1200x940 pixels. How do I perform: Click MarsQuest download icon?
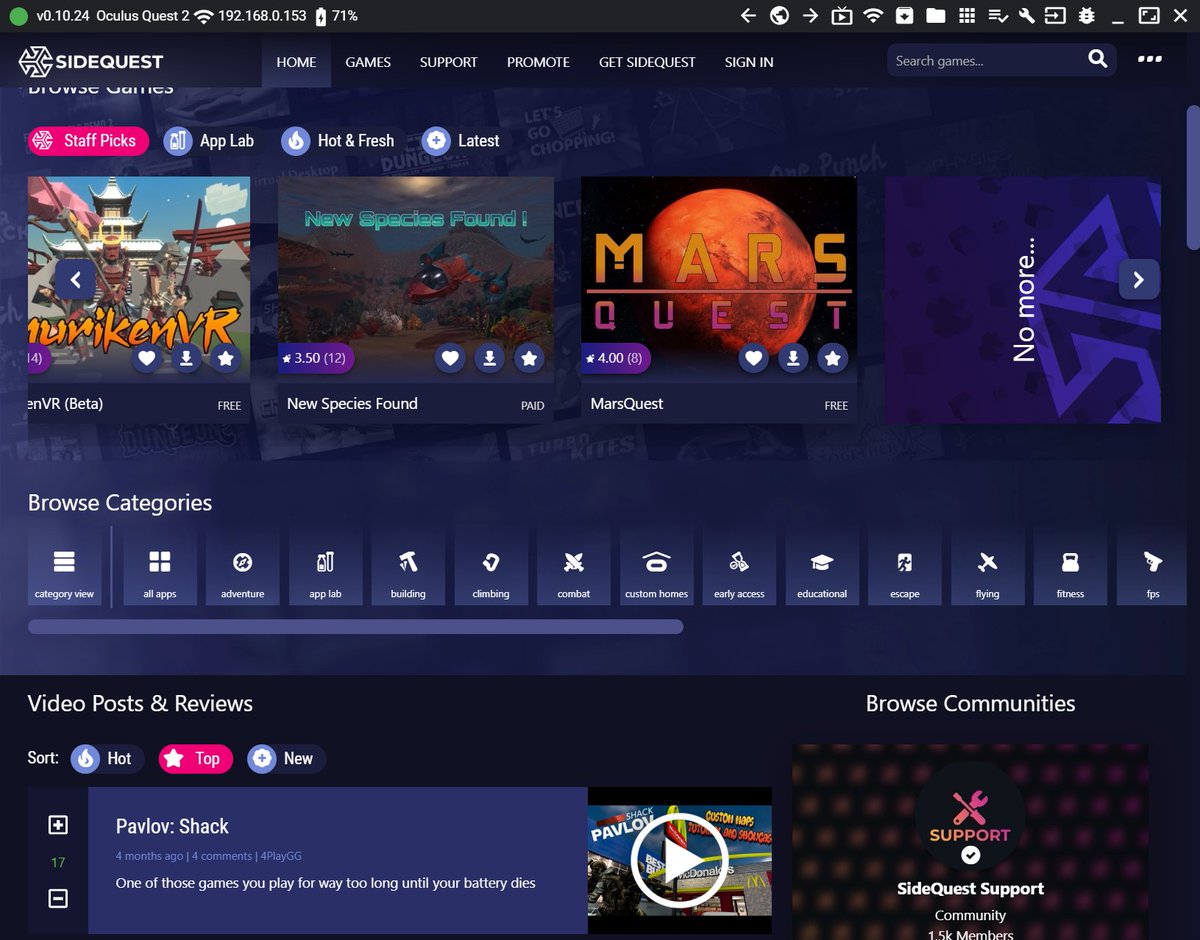792,358
